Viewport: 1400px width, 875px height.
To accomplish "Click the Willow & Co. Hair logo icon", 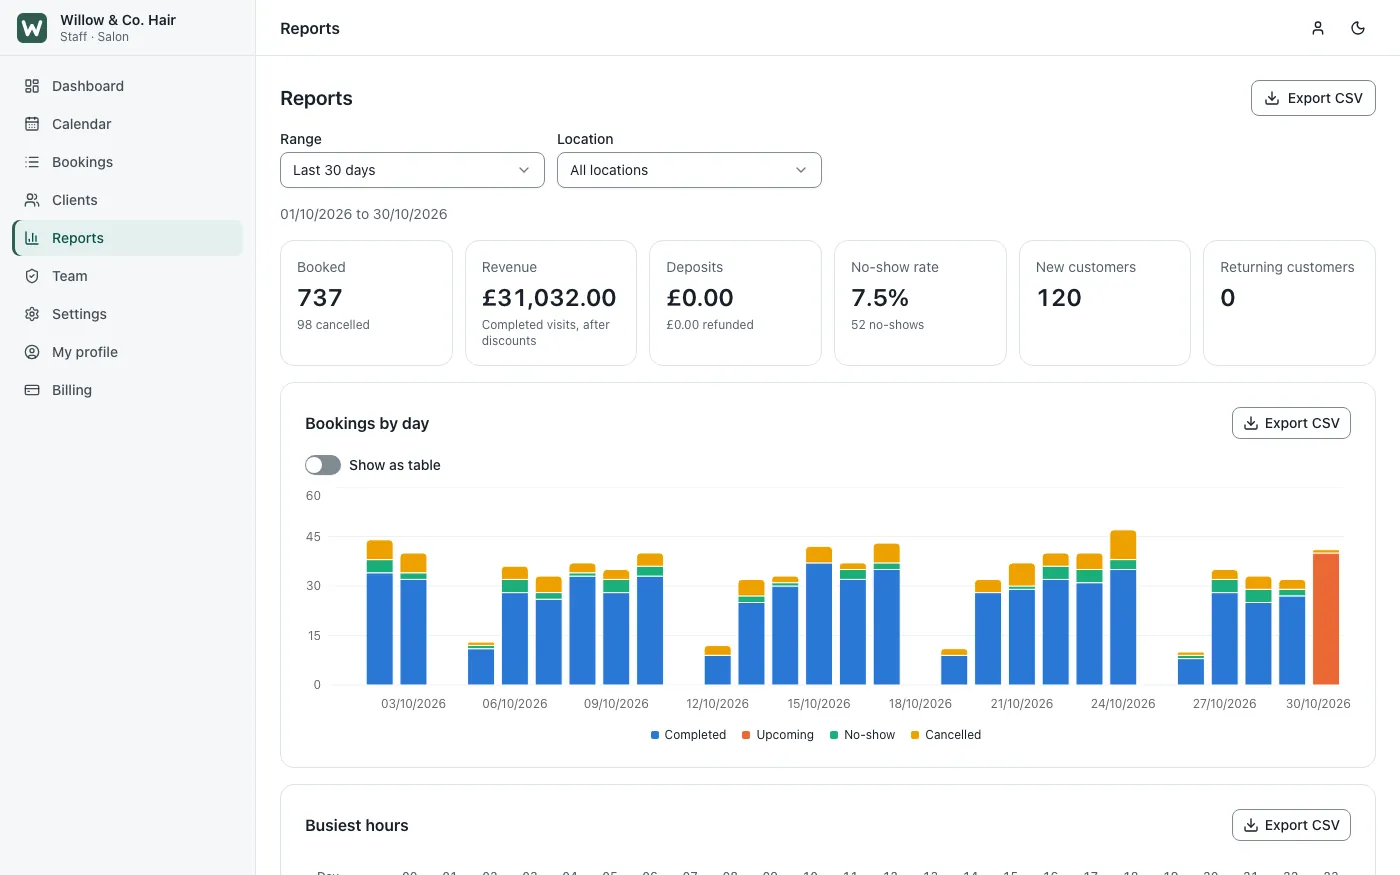I will (32, 28).
